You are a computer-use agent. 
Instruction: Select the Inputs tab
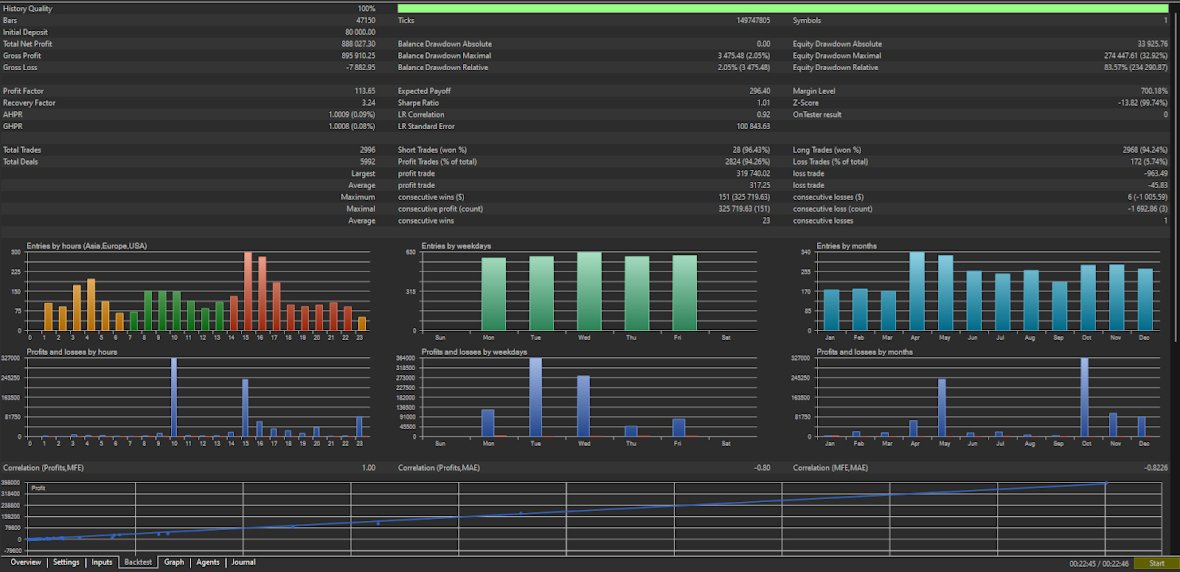coord(102,563)
